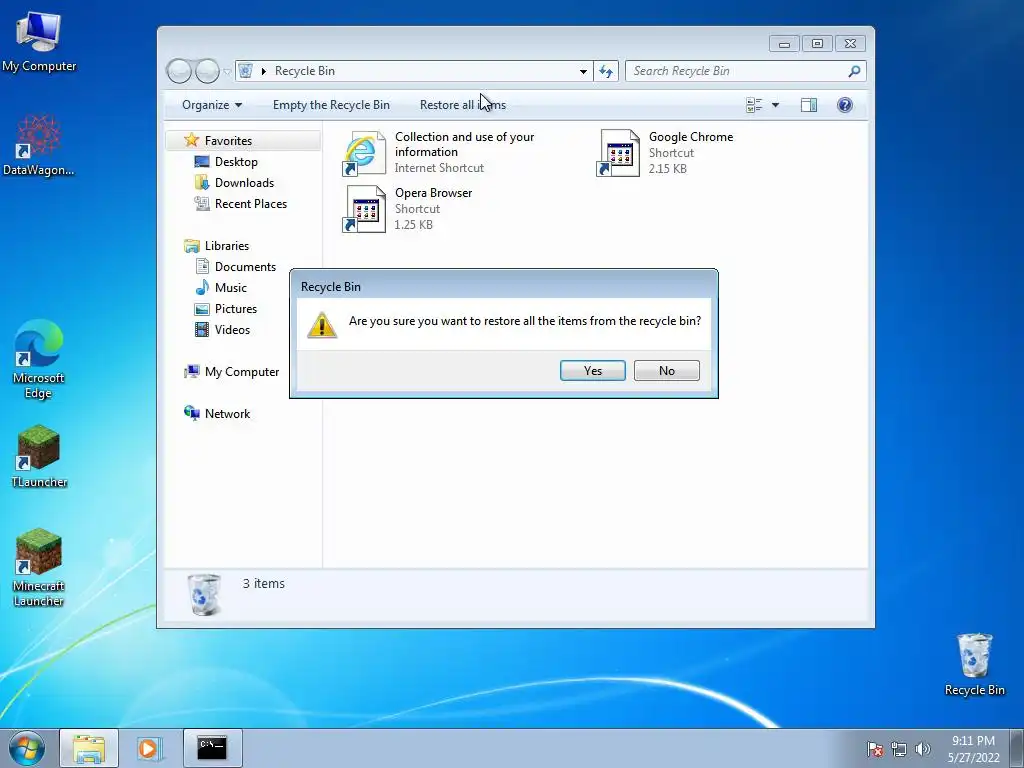This screenshot has height=768, width=1024.
Task: Click the Show desktop strip beside the clock
Action: (x=1017, y=748)
